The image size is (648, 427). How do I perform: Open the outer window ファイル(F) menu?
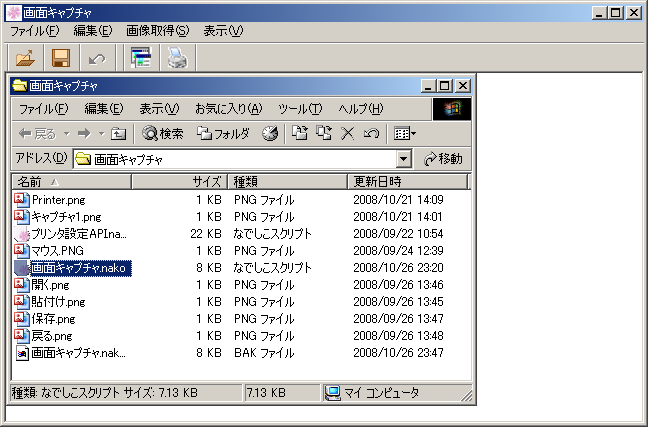pos(35,31)
